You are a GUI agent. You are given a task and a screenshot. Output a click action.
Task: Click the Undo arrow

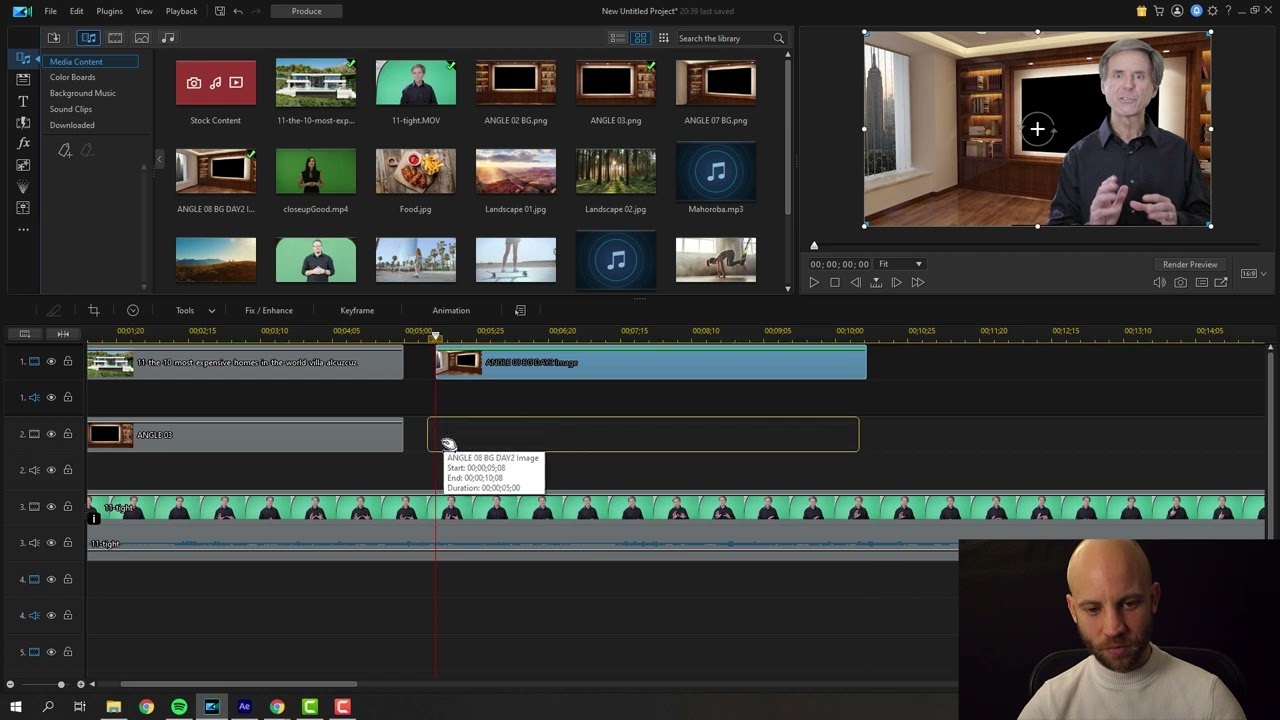tap(238, 11)
